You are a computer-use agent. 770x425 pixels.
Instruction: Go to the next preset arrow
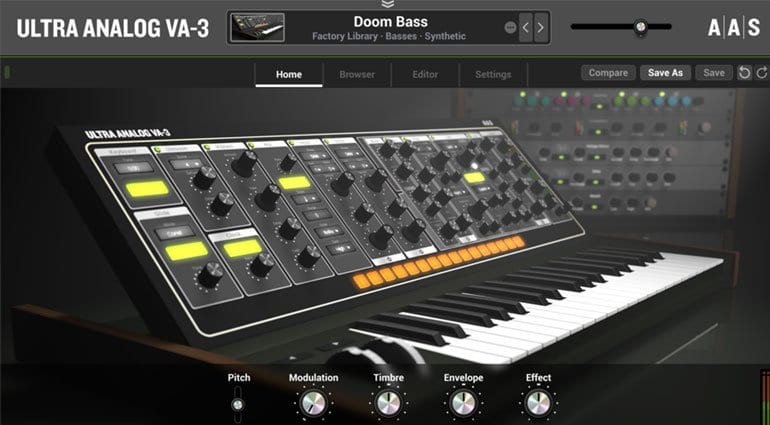(x=541, y=27)
